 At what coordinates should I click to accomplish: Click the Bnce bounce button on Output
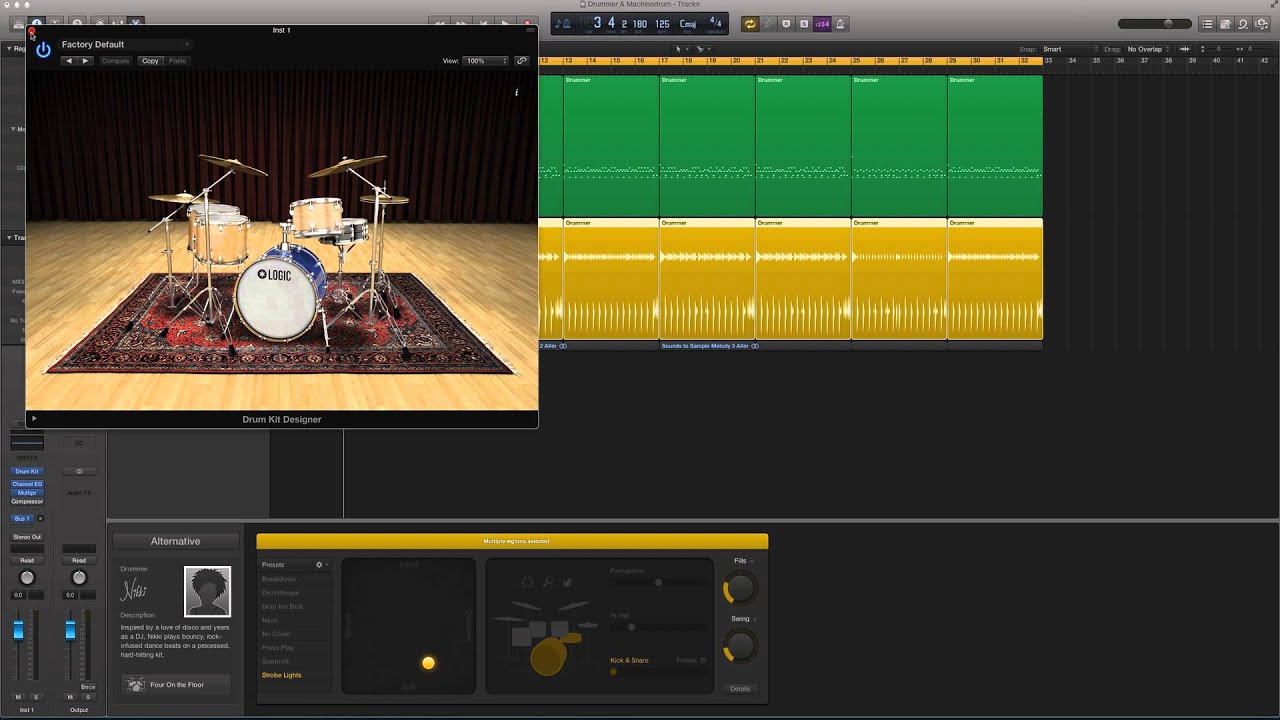[x=88, y=687]
